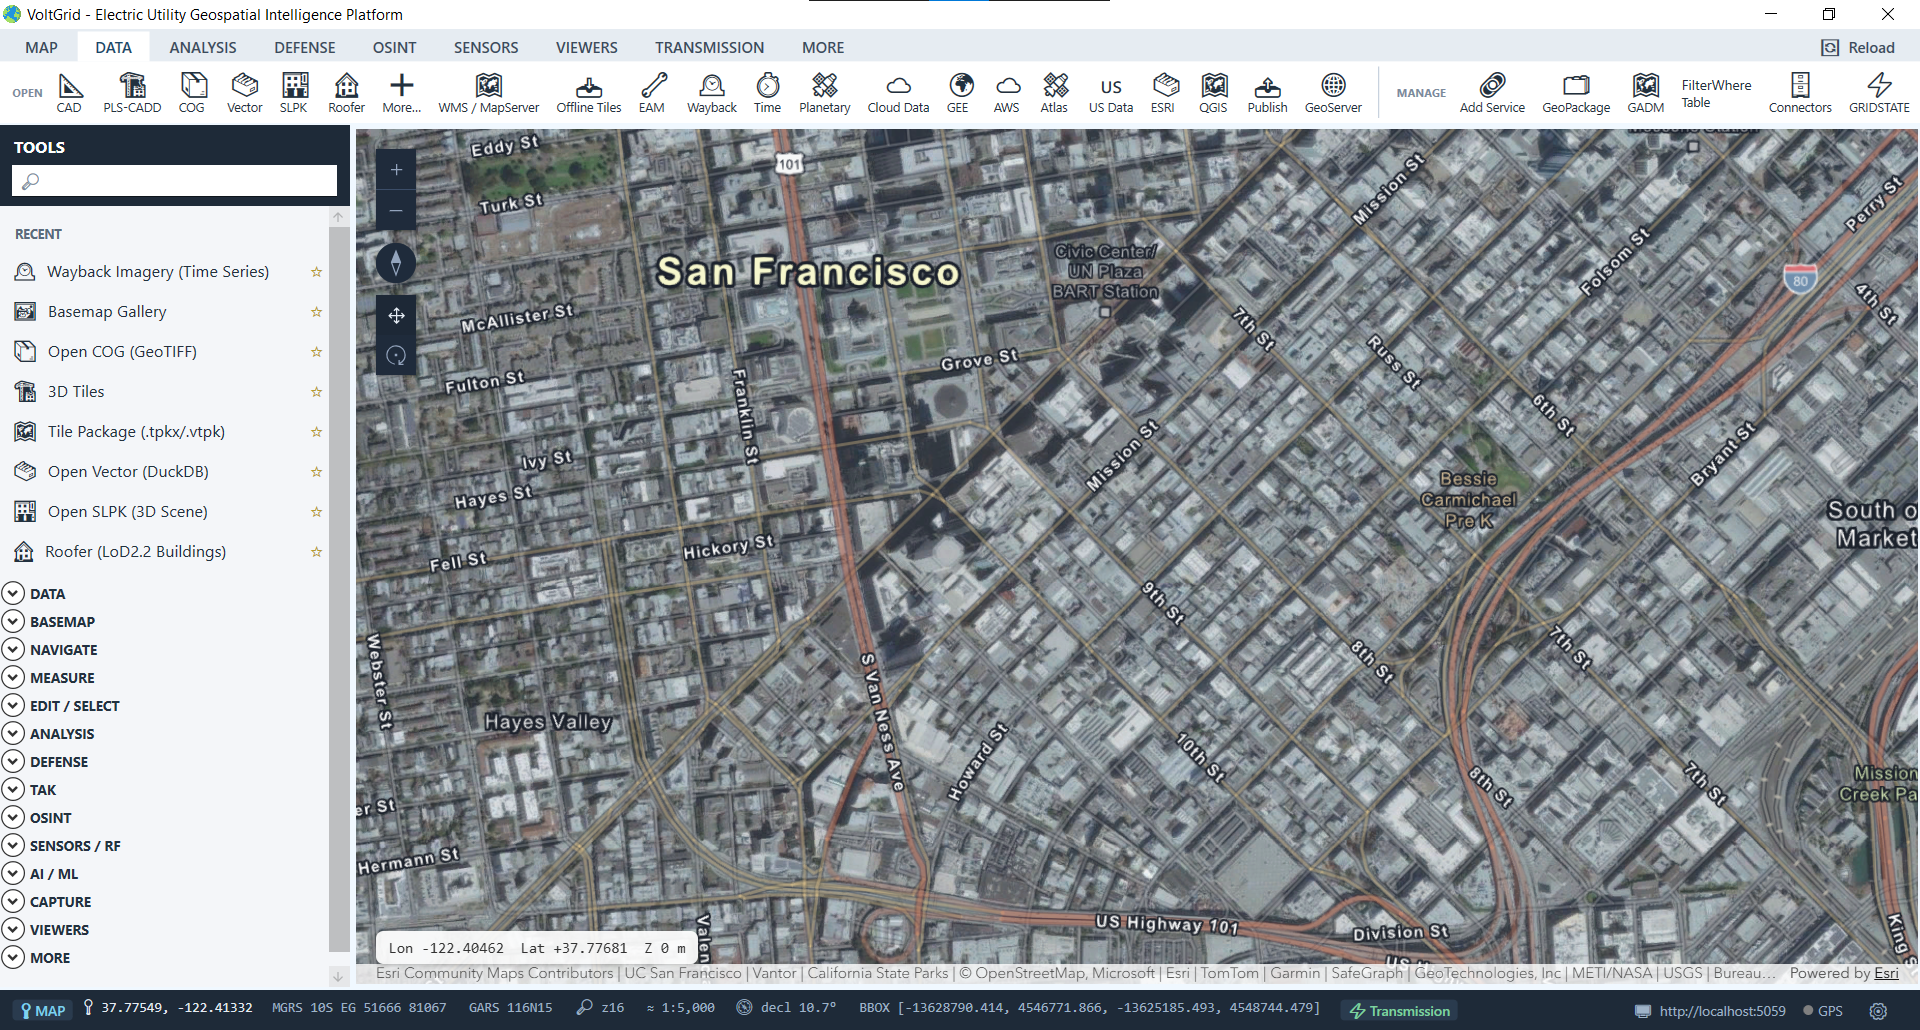Click the tools panel scrollbar down arrow
1920x1030 pixels.
(338, 976)
